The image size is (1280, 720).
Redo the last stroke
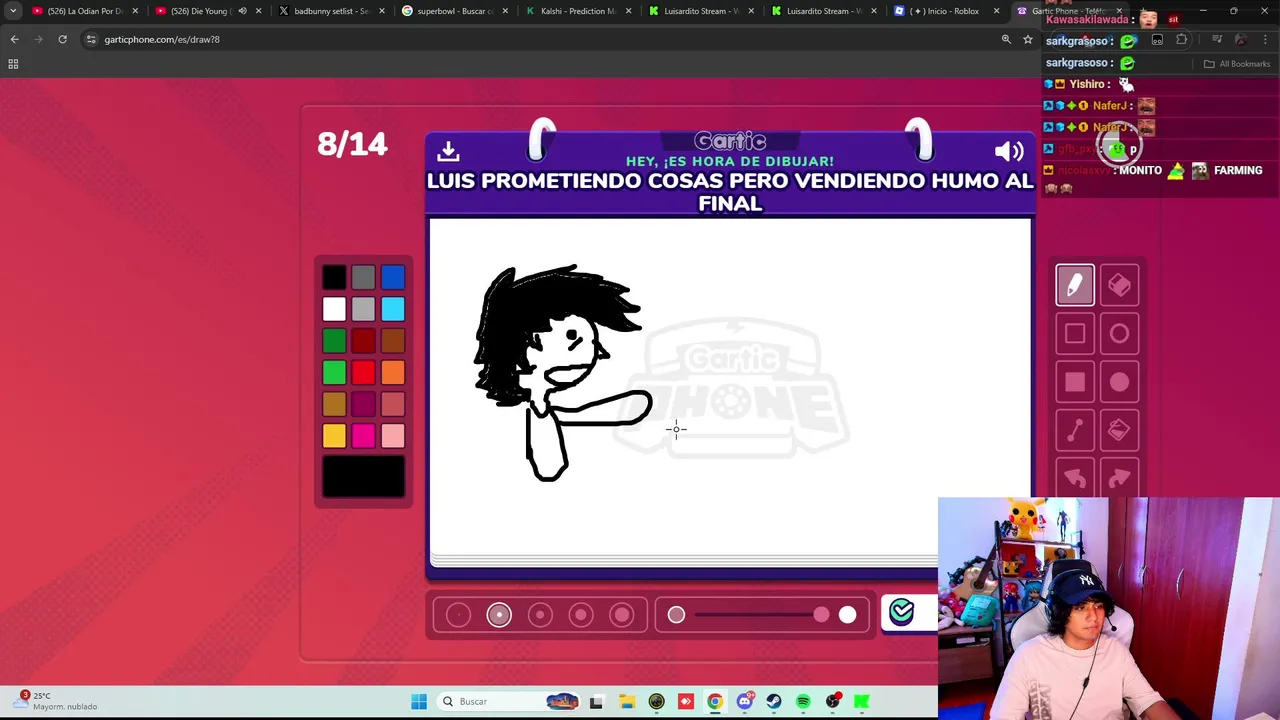[1119, 478]
